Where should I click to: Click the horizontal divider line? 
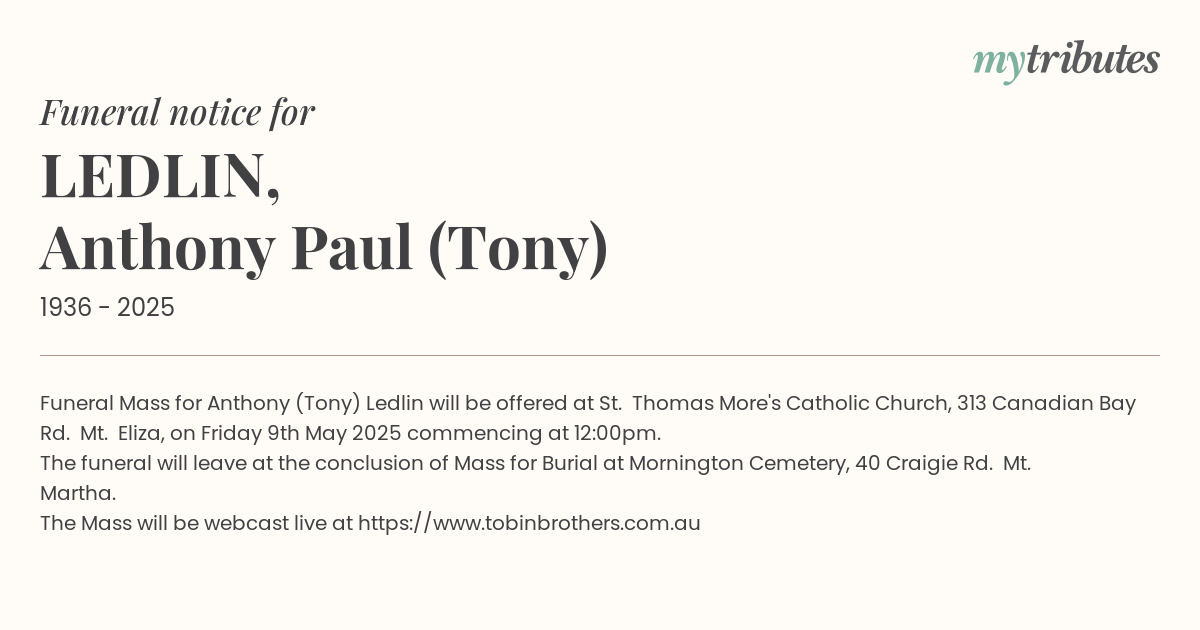pos(600,355)
